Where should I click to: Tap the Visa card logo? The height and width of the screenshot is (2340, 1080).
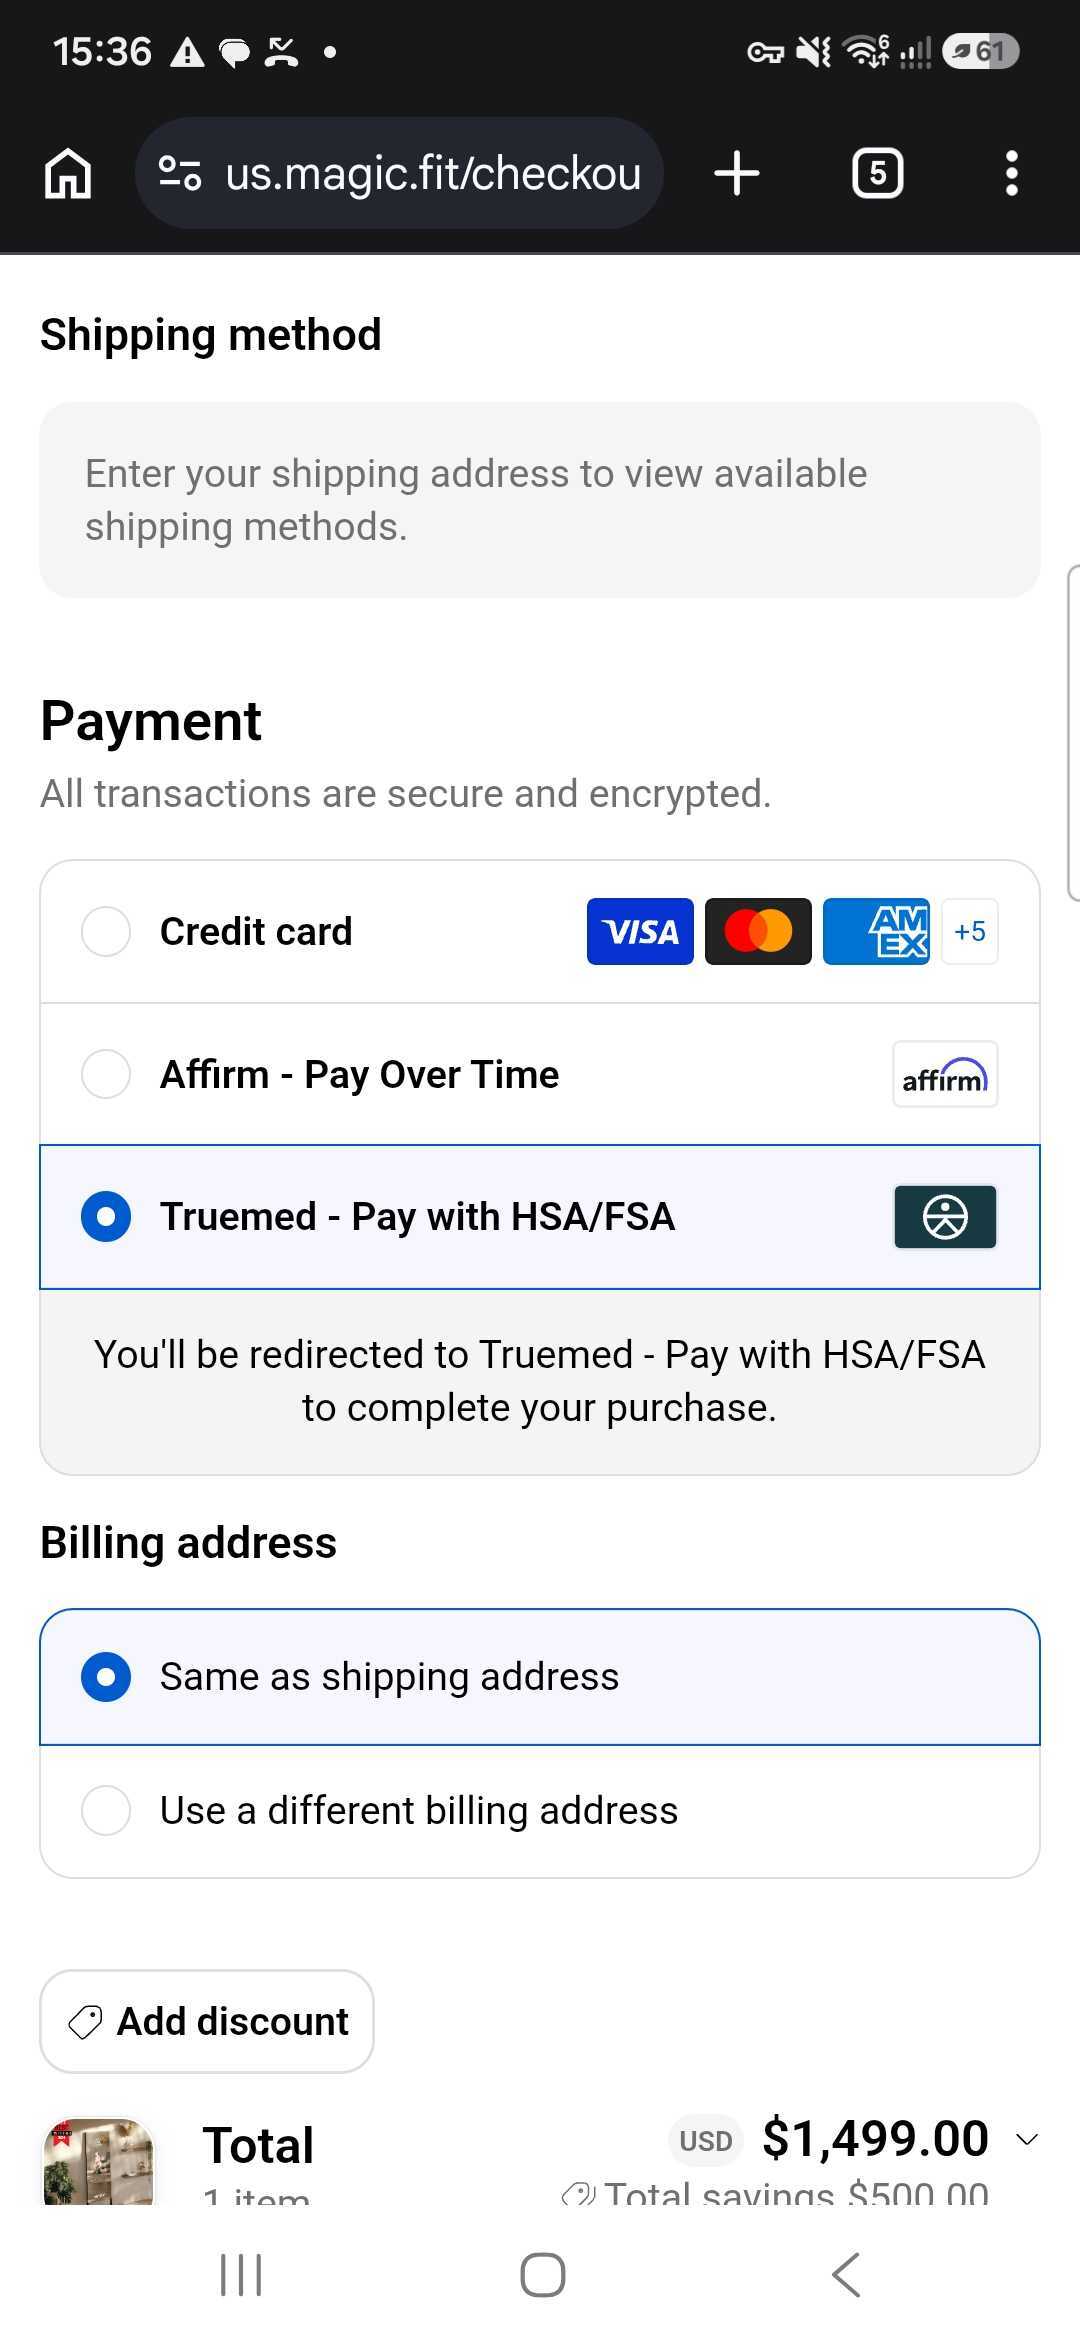click(x=640, y=931)
